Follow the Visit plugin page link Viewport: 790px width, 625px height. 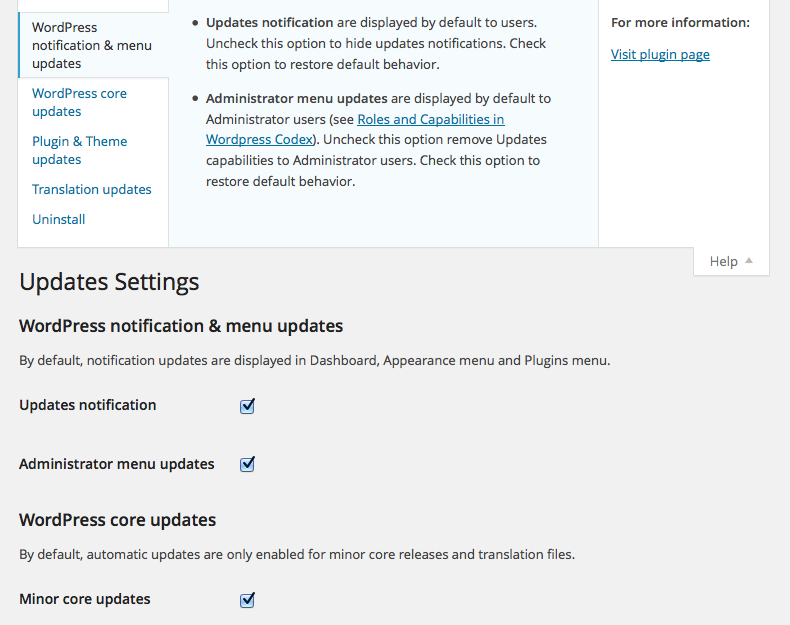[x=660, y=54]
